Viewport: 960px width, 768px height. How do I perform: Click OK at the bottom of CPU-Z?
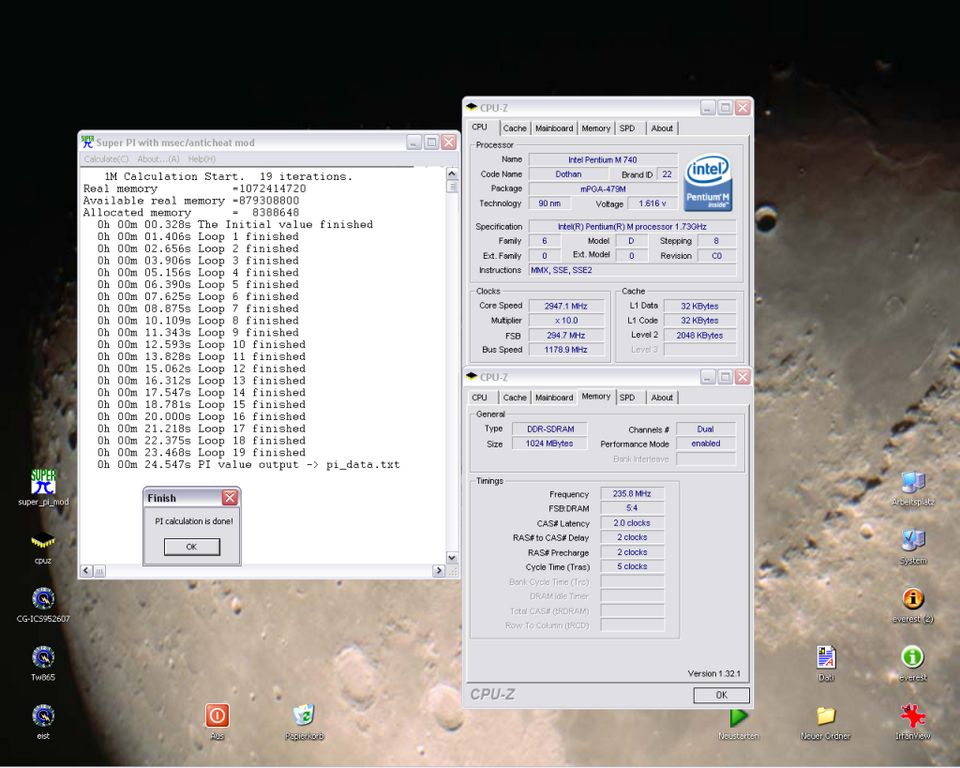pos(721,695)
